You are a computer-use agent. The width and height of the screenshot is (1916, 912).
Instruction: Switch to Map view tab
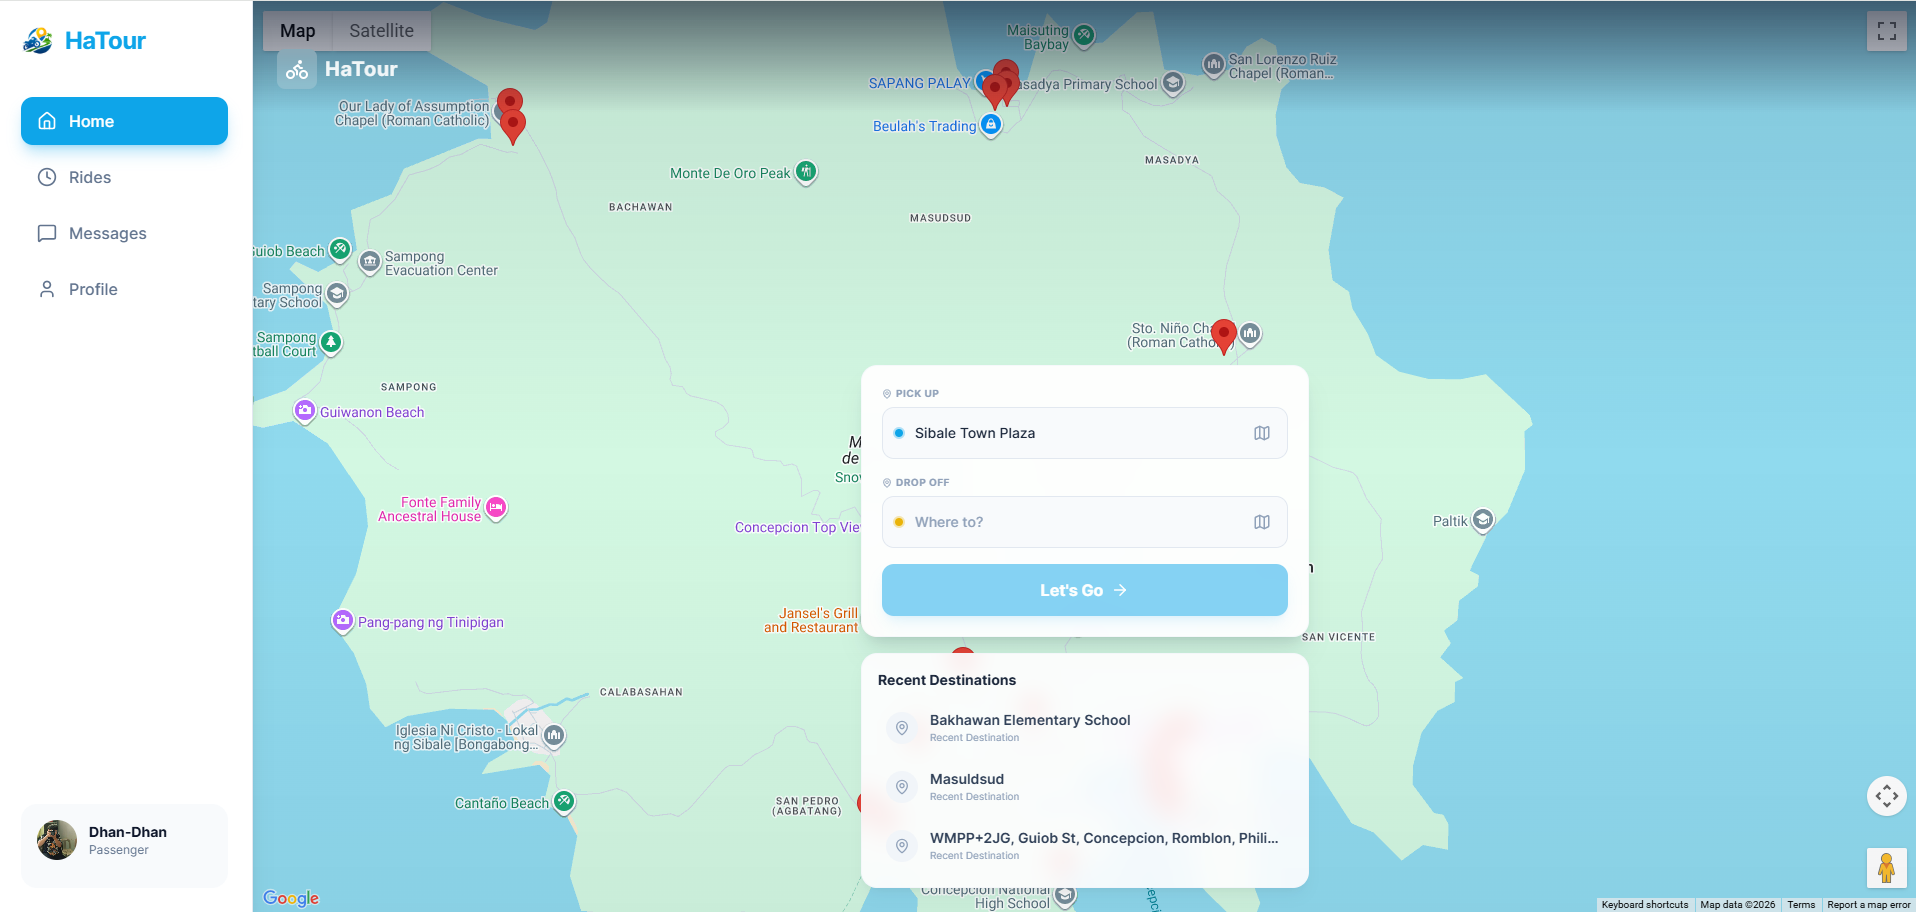(x=297, y=31)
